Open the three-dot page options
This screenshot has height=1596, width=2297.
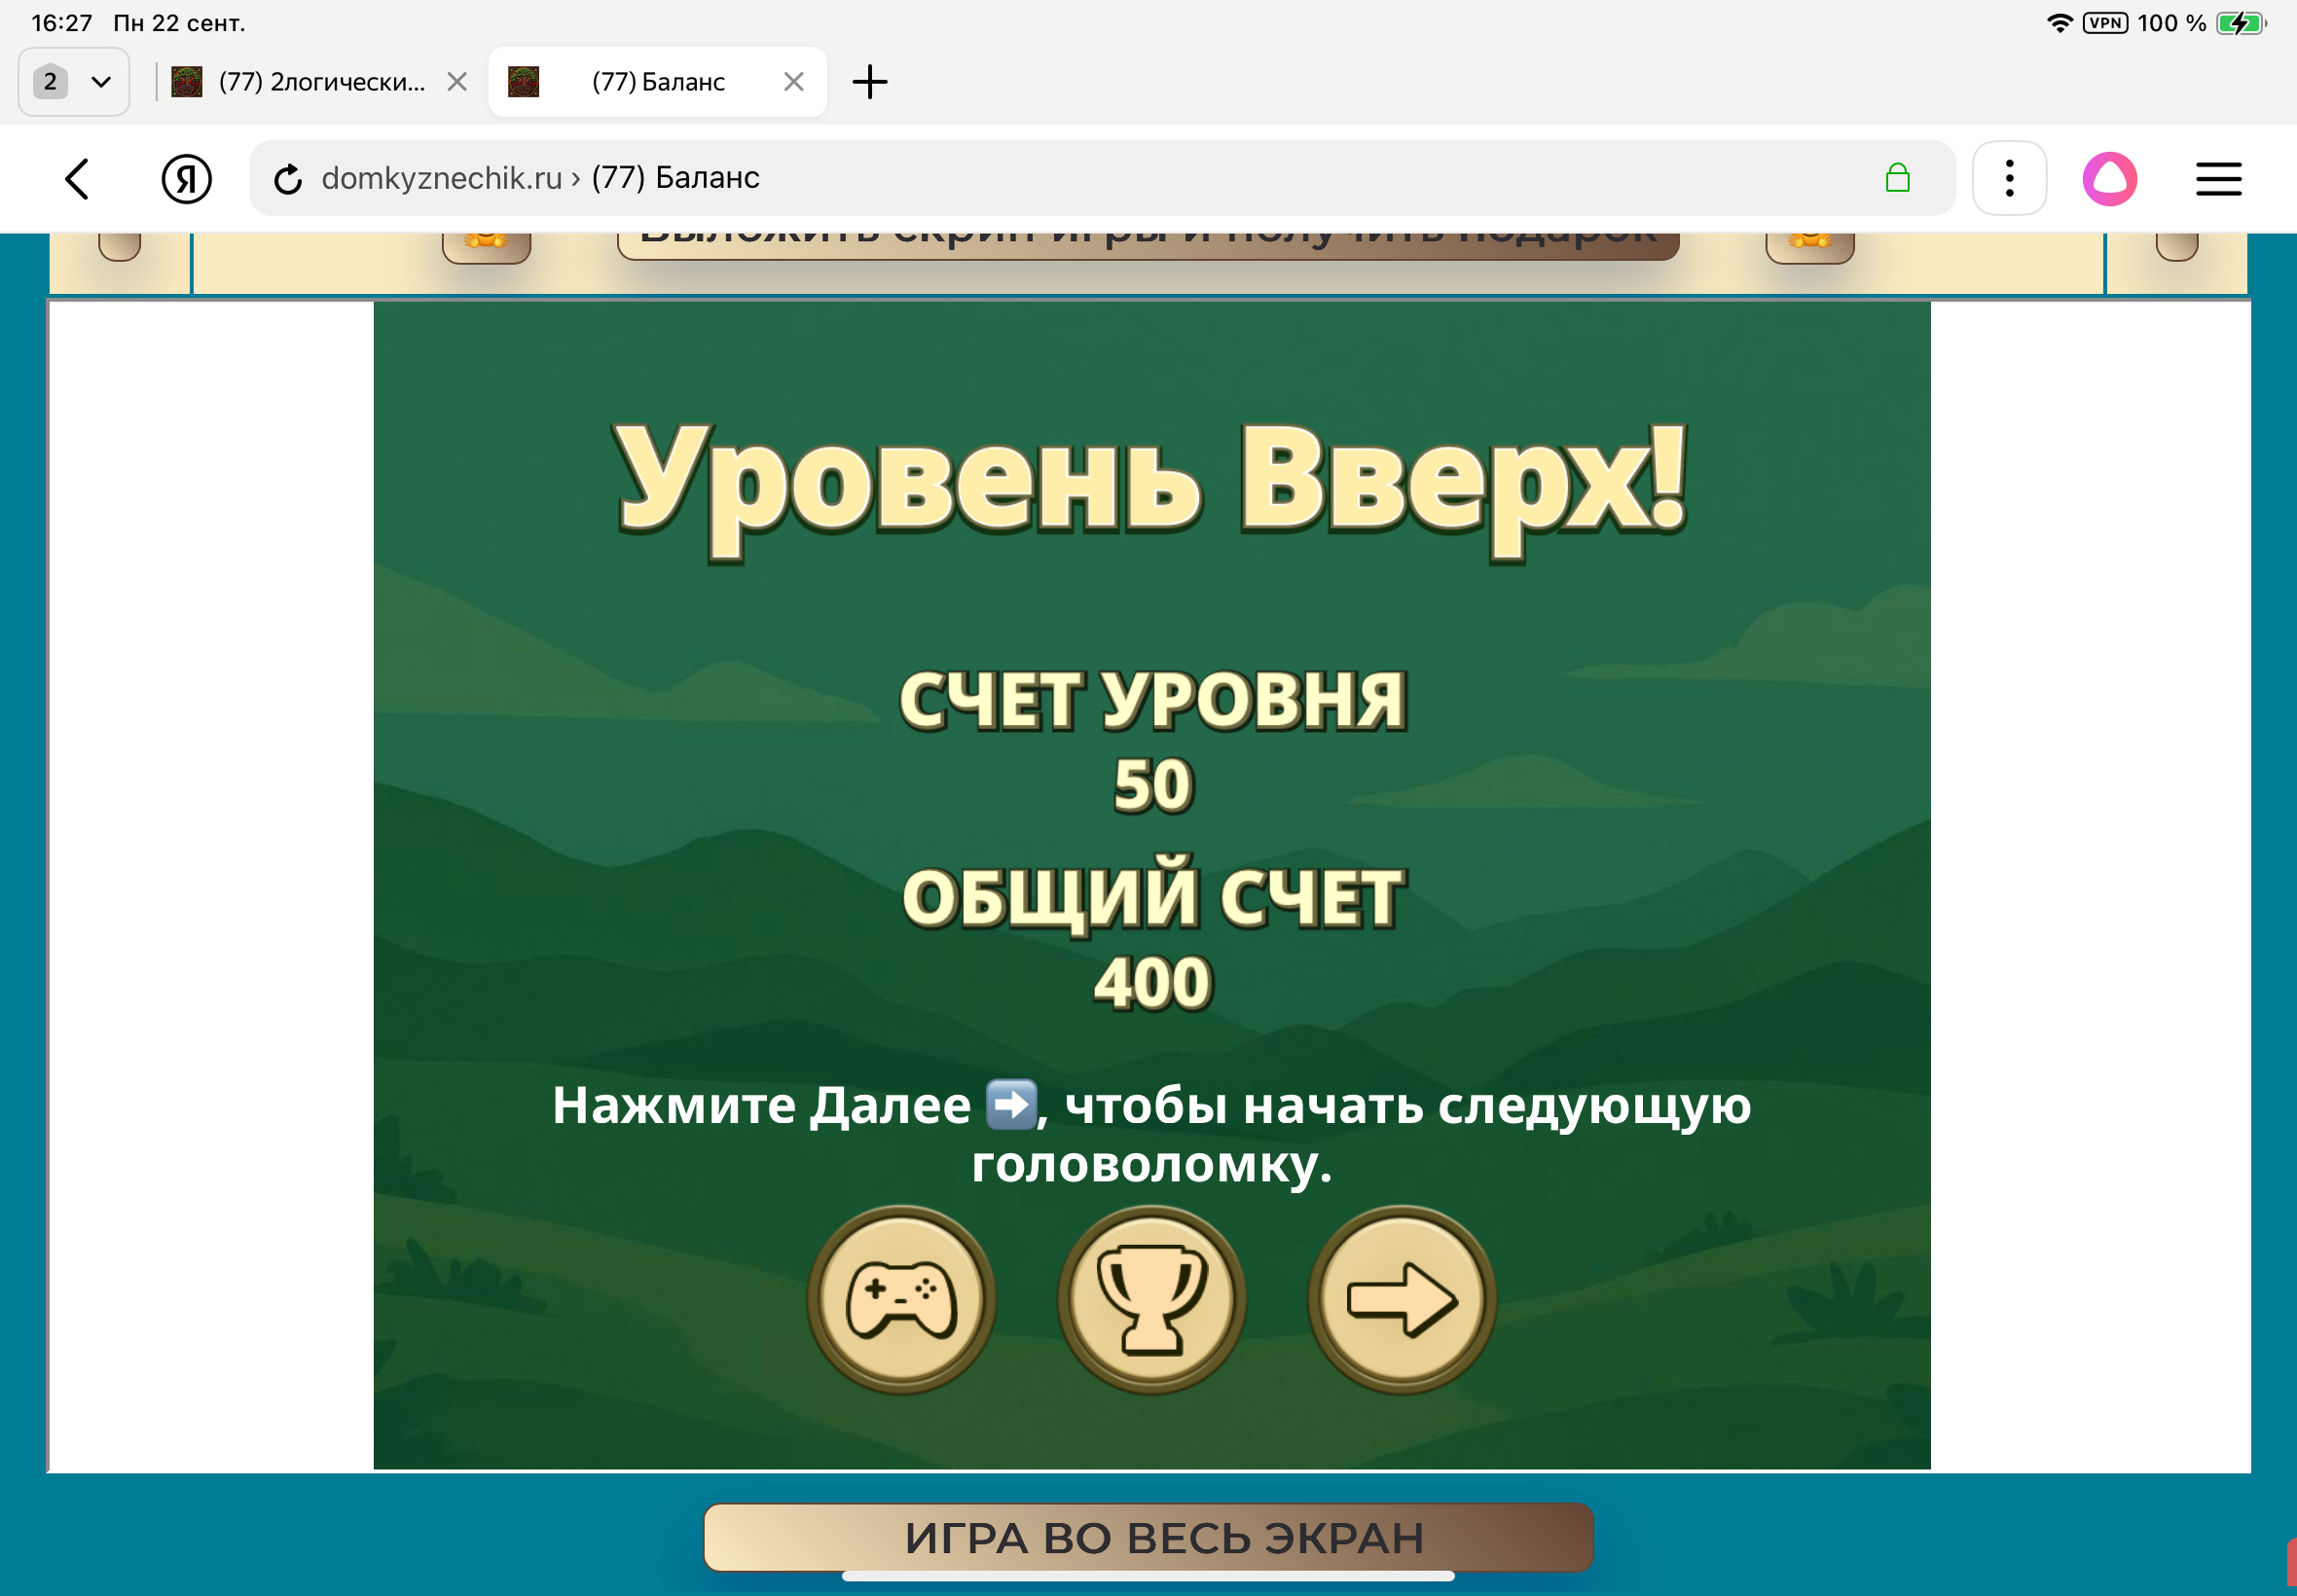click(x=2009, y=179)
